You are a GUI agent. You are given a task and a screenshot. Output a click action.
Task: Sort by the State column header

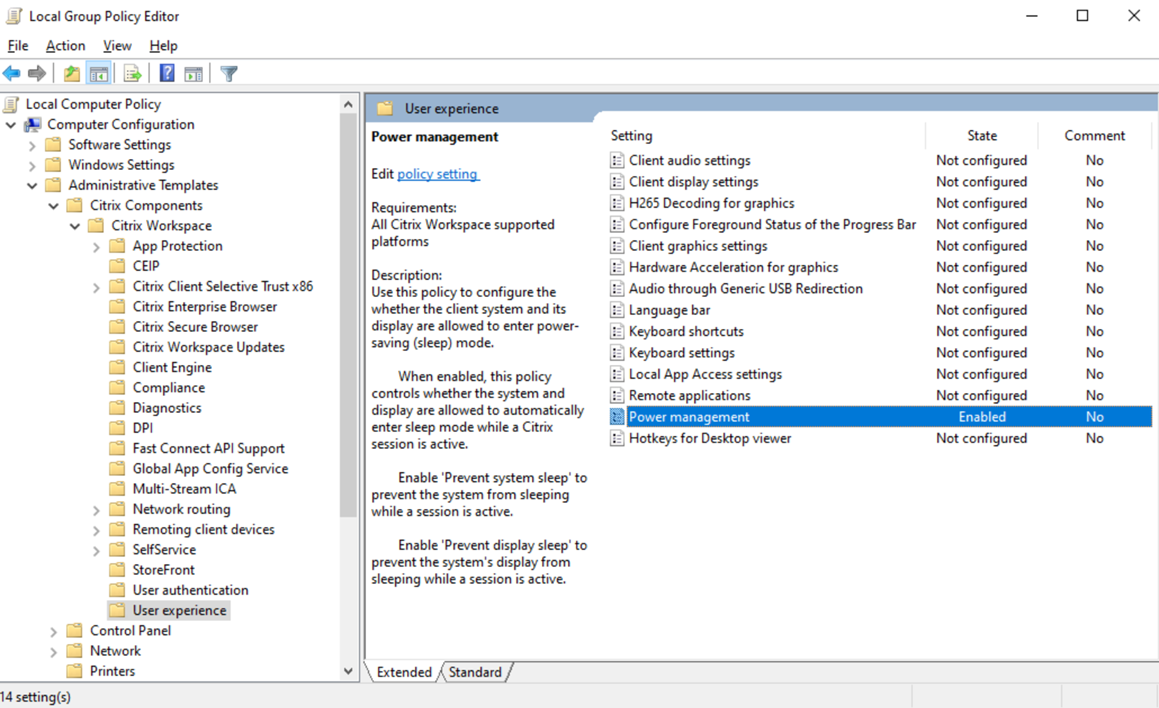click(982, 135)
